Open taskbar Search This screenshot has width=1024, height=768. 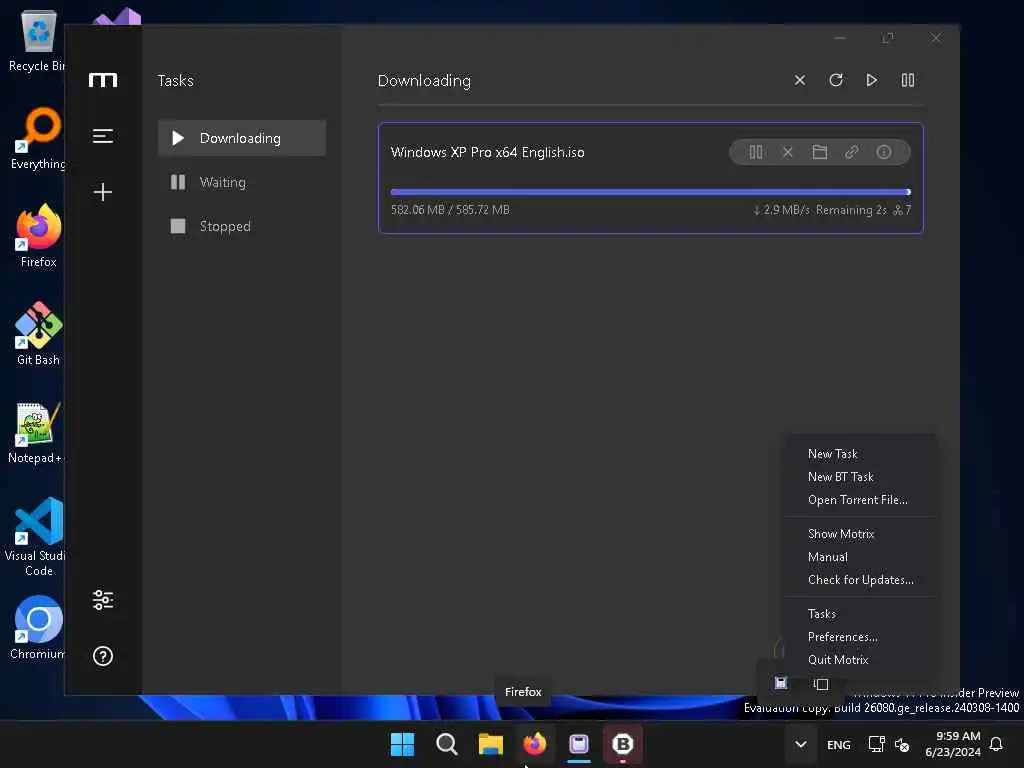tap(447, 744)
